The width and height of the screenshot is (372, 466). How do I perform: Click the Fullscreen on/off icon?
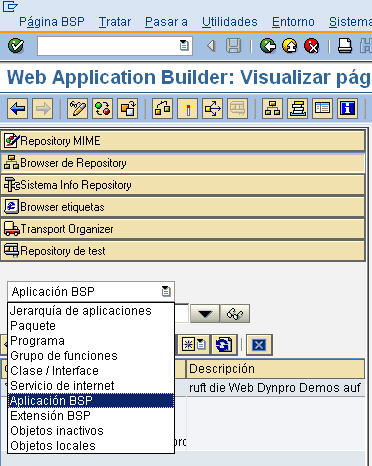click(x=322, y=108)
